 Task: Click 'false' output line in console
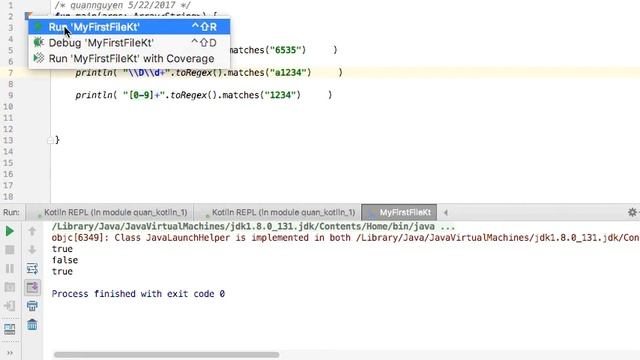(x=65, y=260)
